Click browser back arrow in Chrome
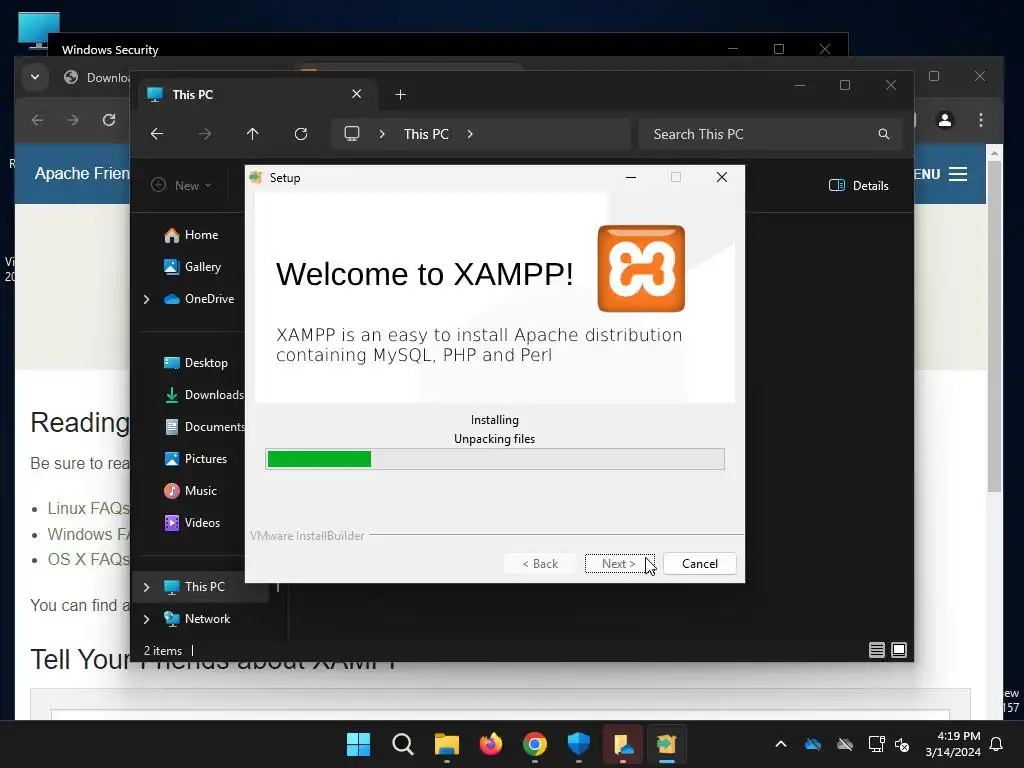Image resolution: width=1024 pixels, height=768 pixels. pyautogui.click(x=37, y=120)
